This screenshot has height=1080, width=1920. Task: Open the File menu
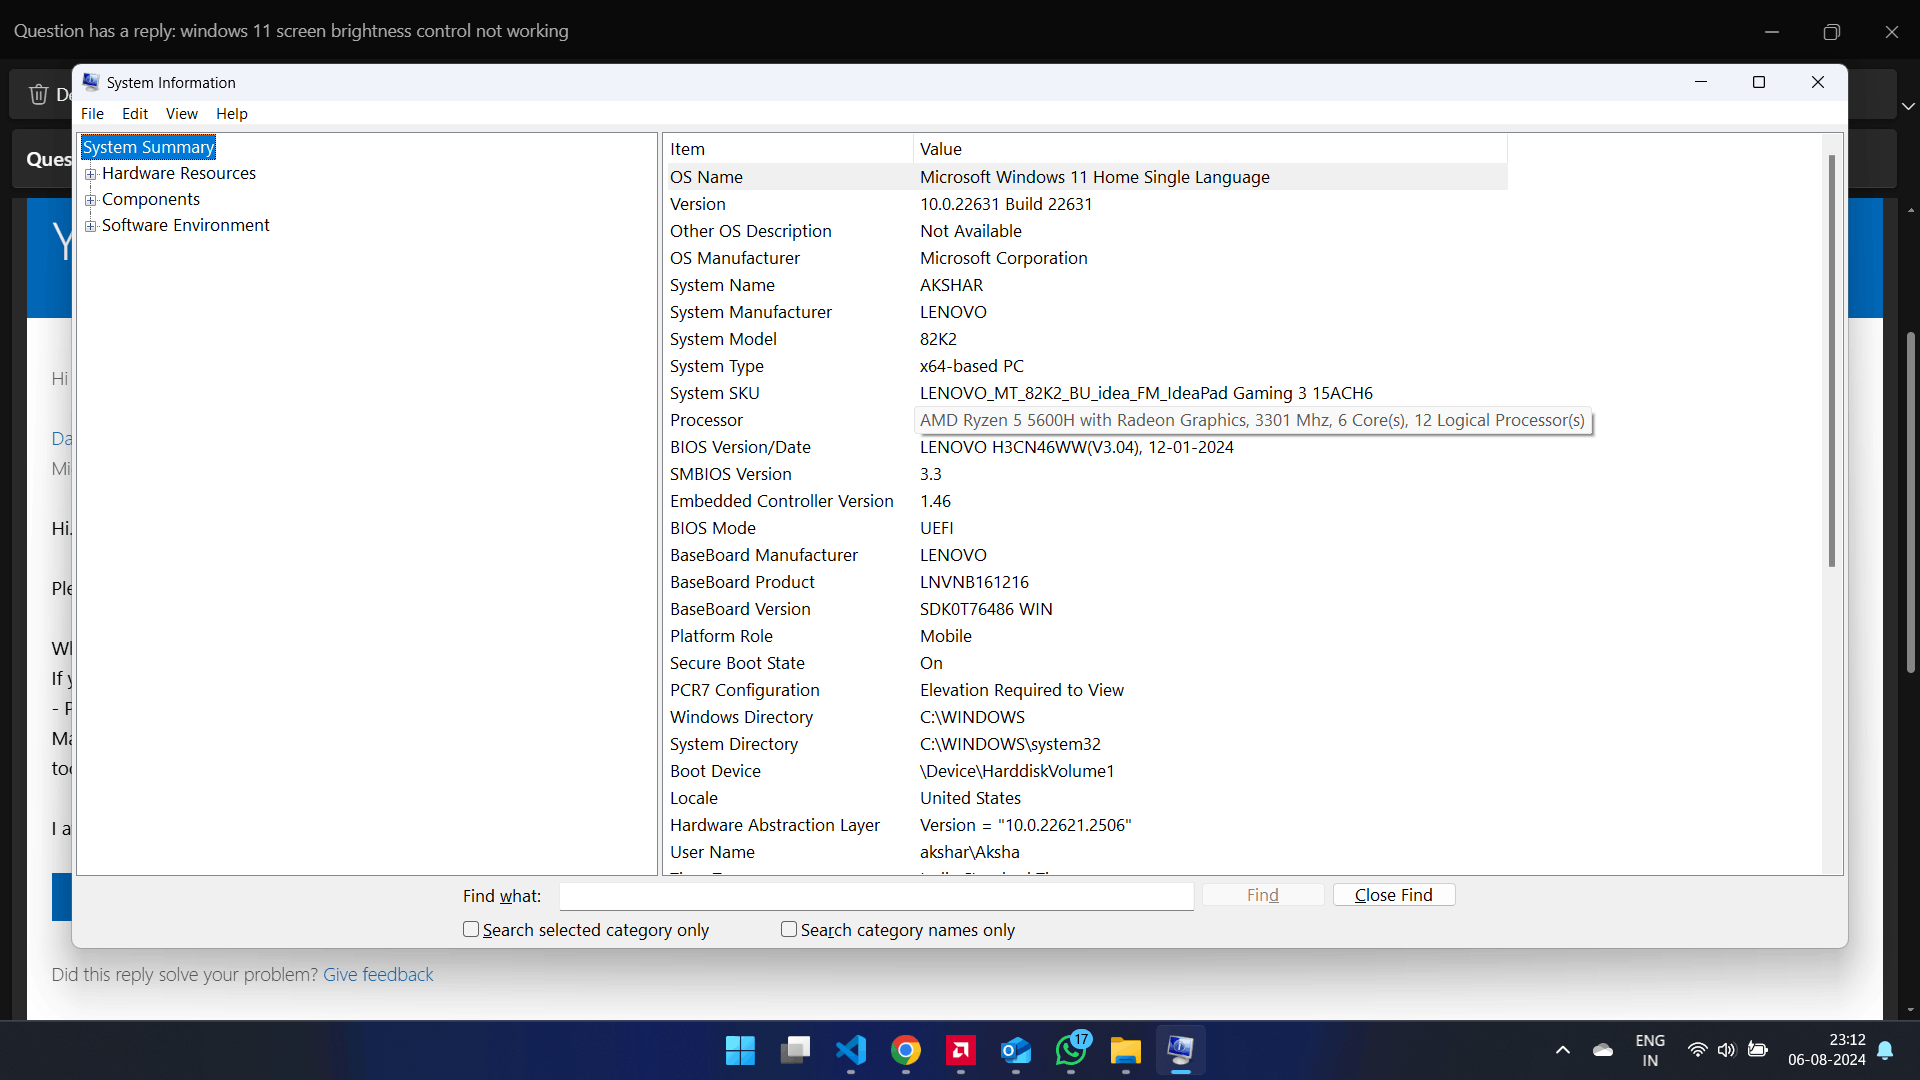tap(92, 114)
